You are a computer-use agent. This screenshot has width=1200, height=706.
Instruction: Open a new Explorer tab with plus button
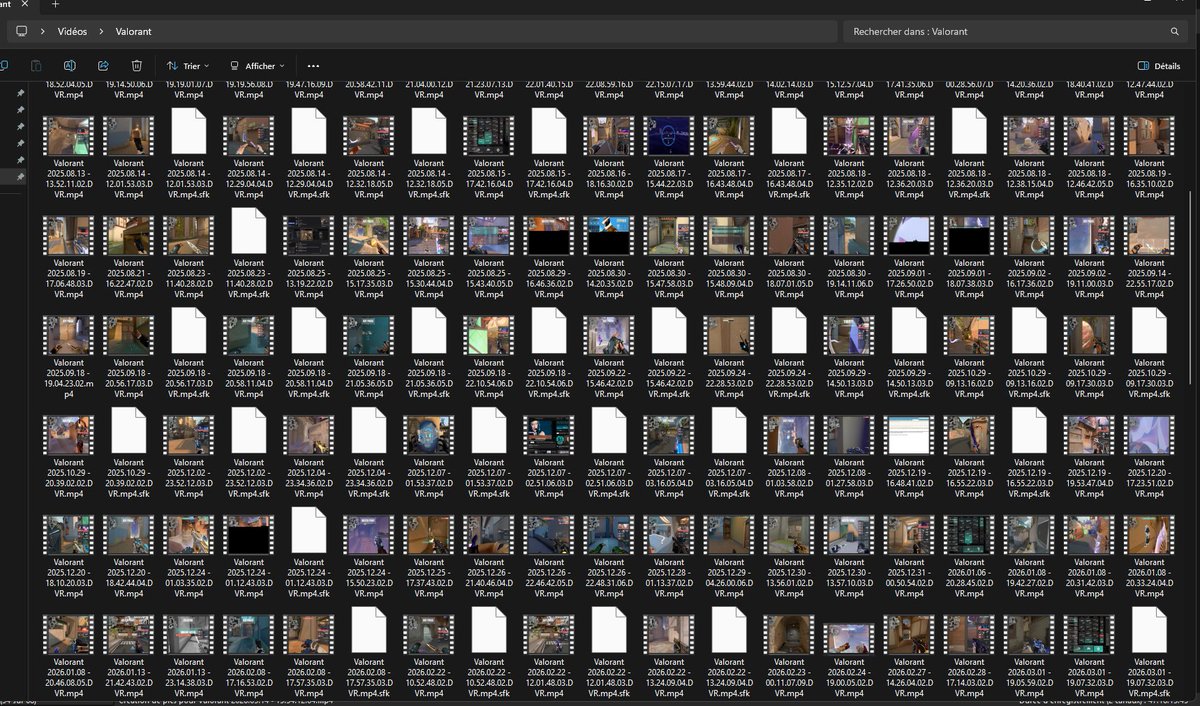coord(55,4)
